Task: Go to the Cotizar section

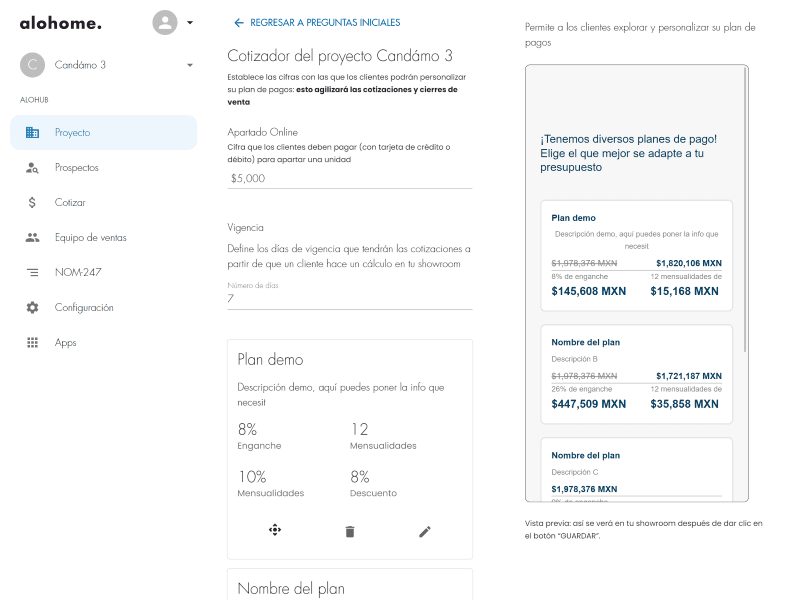Action: 104,203
